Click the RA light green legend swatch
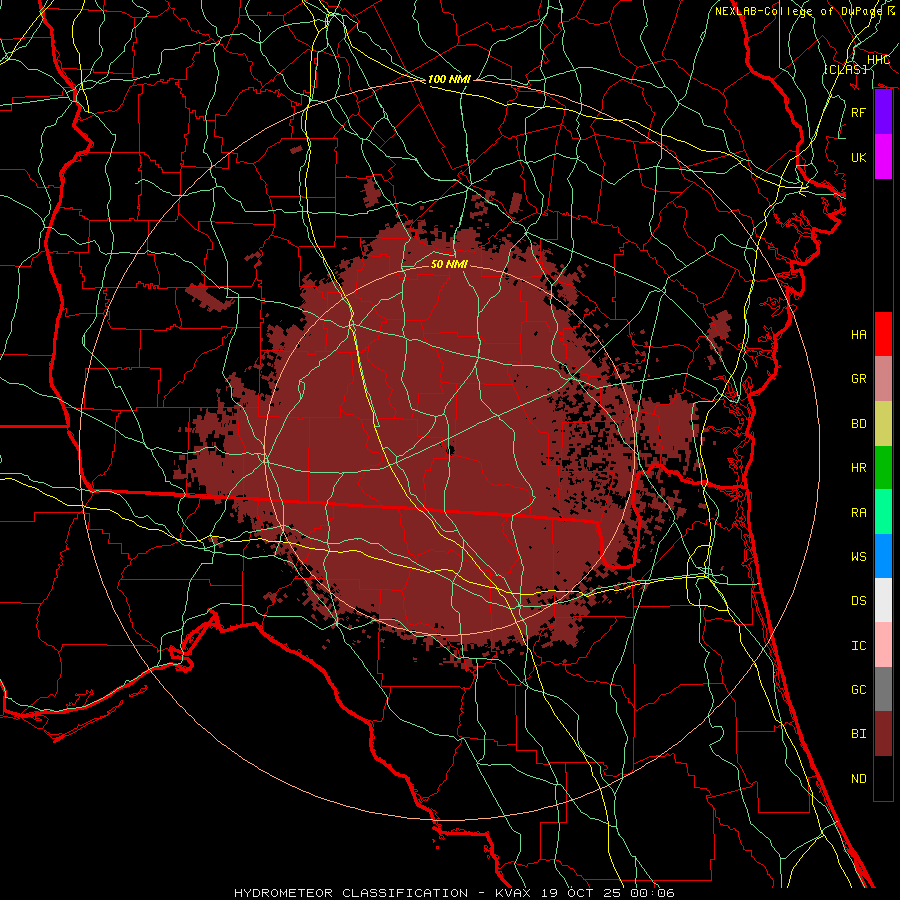900x900 pixels. click(x=883, y=512)
